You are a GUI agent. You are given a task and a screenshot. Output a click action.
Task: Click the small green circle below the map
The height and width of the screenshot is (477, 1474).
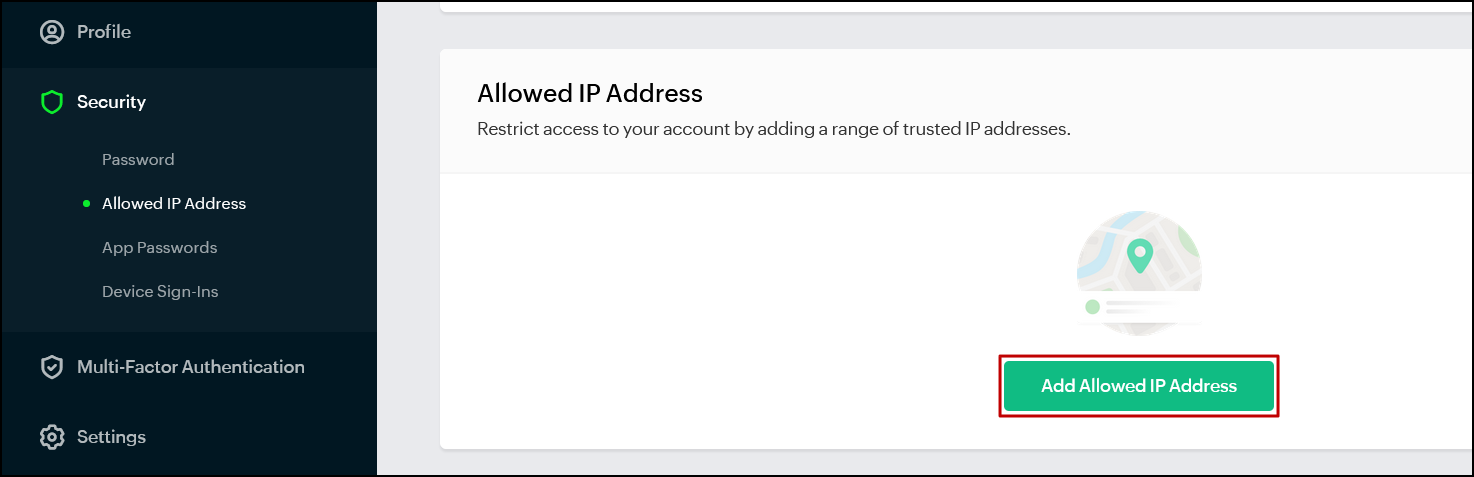click(1092, 307)
